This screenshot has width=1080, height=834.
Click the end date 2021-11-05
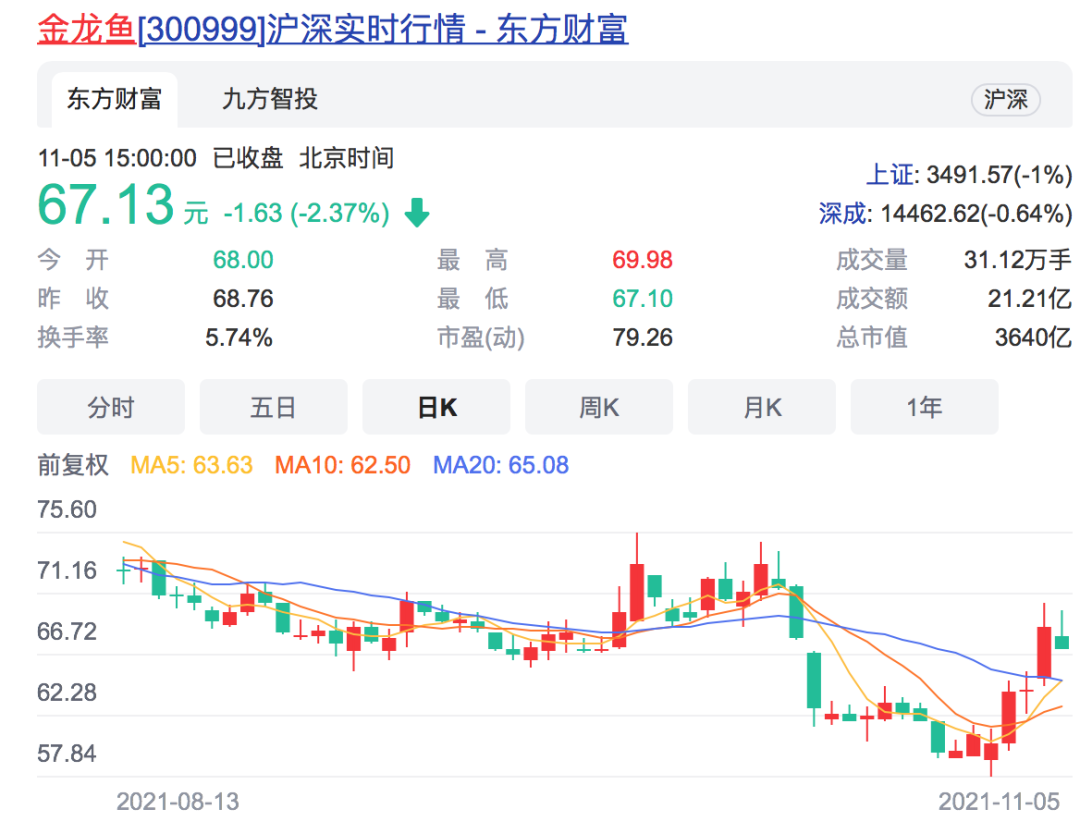point(999,802)
